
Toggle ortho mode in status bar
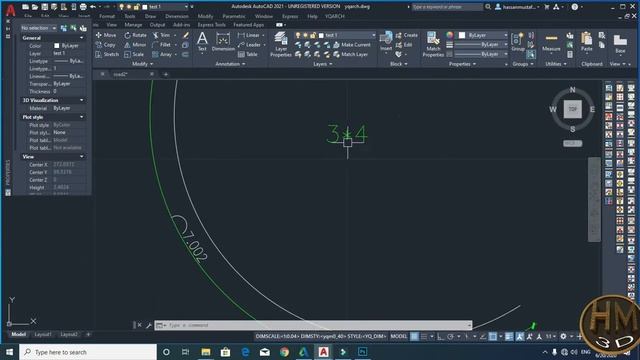(x=440, y=336)
